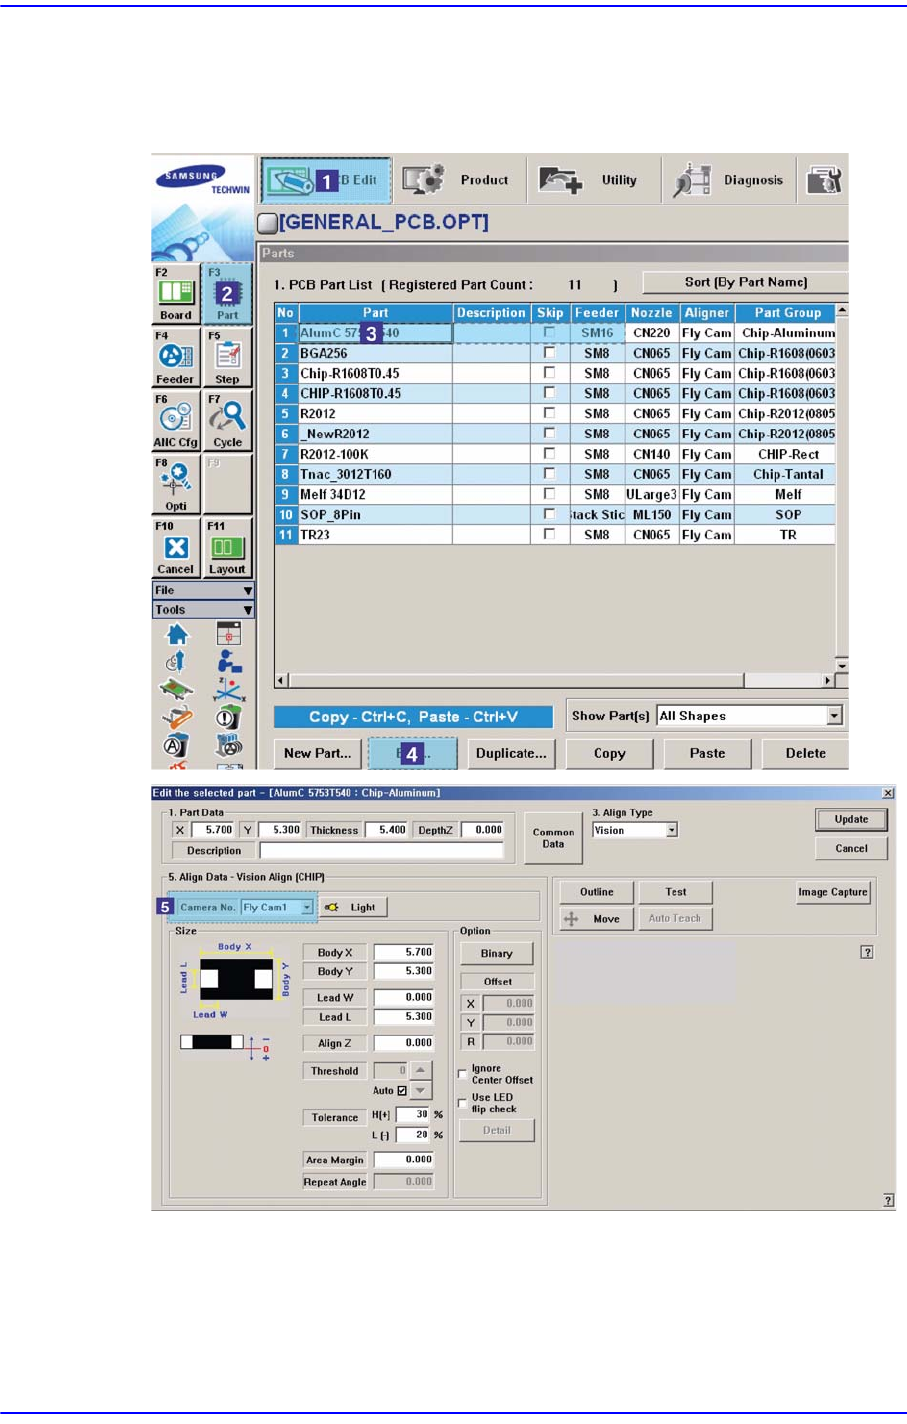
Task: Click the Threshold down stepper arrow
Action: click(421, 1090)
